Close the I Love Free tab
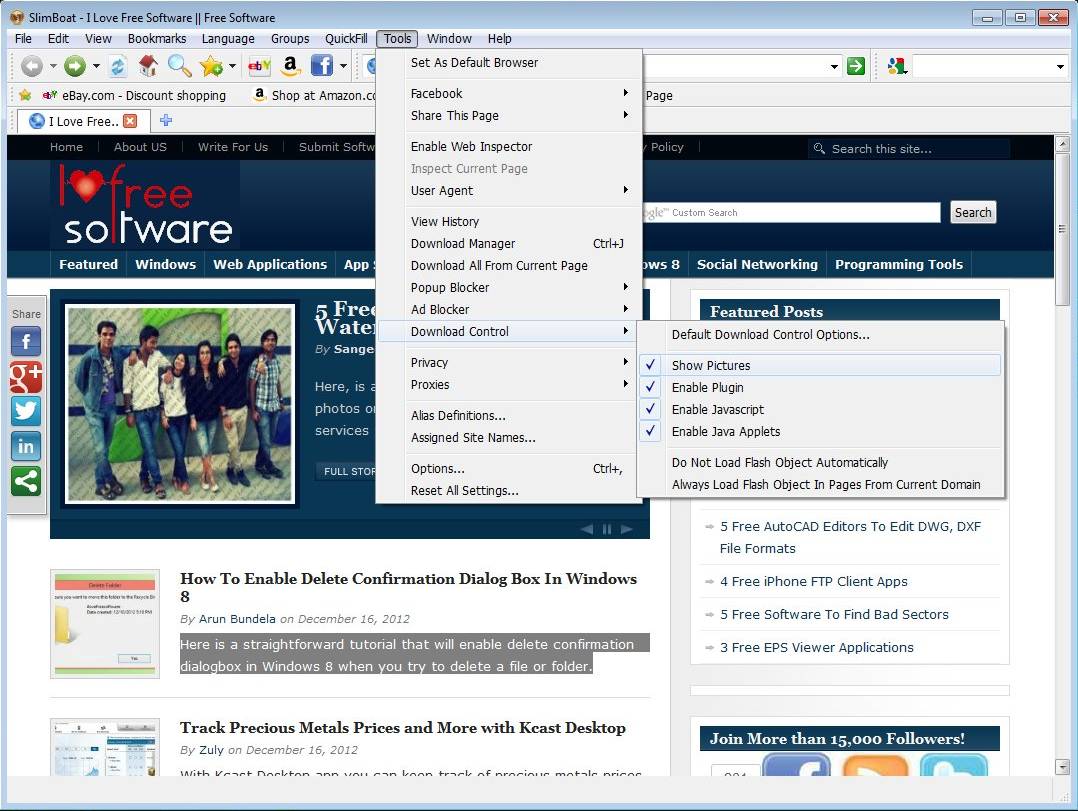This screenshot has height=811, width=1078. pos(130,121)
